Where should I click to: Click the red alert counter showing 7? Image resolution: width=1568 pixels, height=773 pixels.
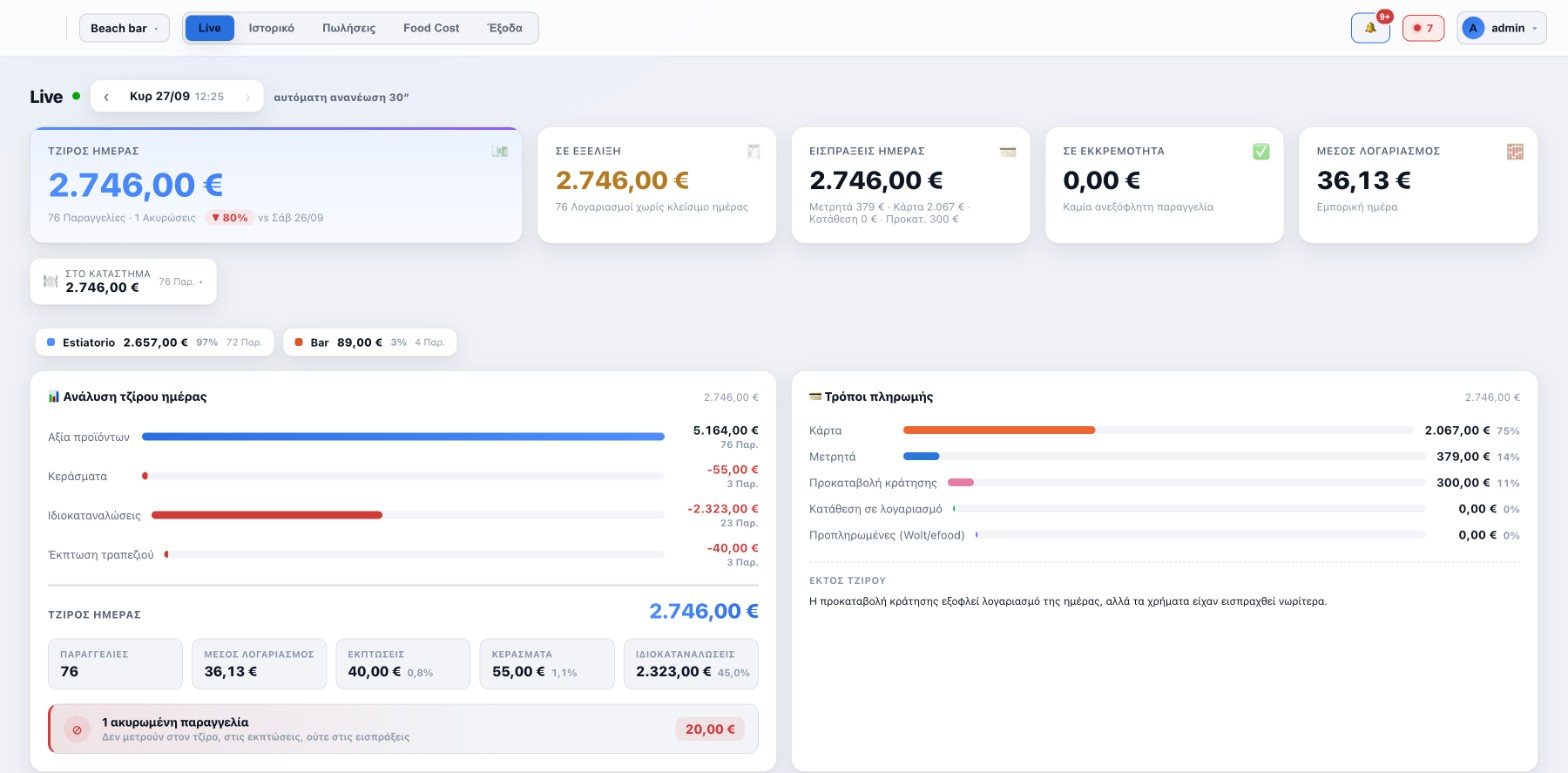1423,28
